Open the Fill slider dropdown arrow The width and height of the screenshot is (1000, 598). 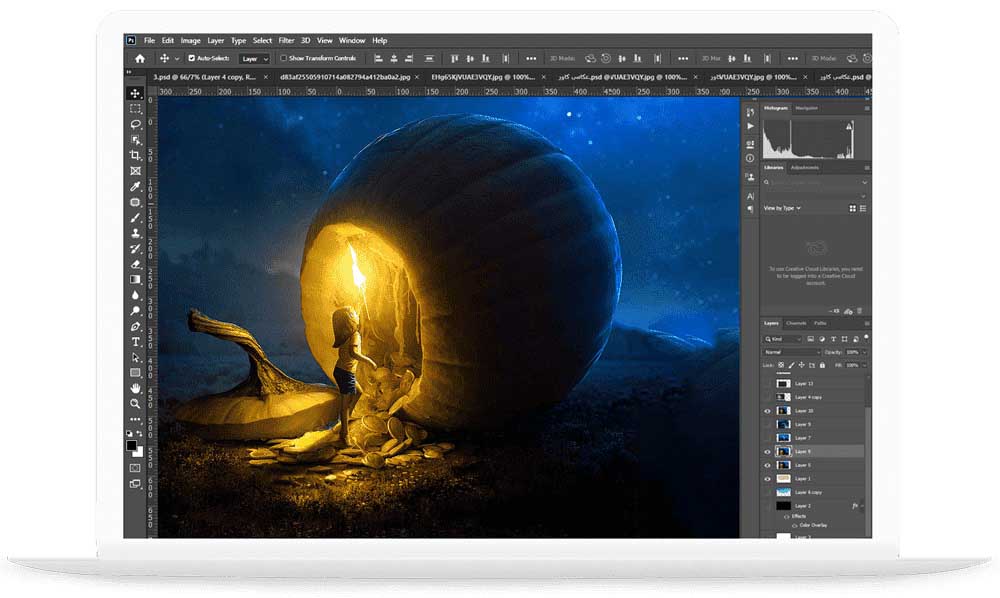(865, 365)
